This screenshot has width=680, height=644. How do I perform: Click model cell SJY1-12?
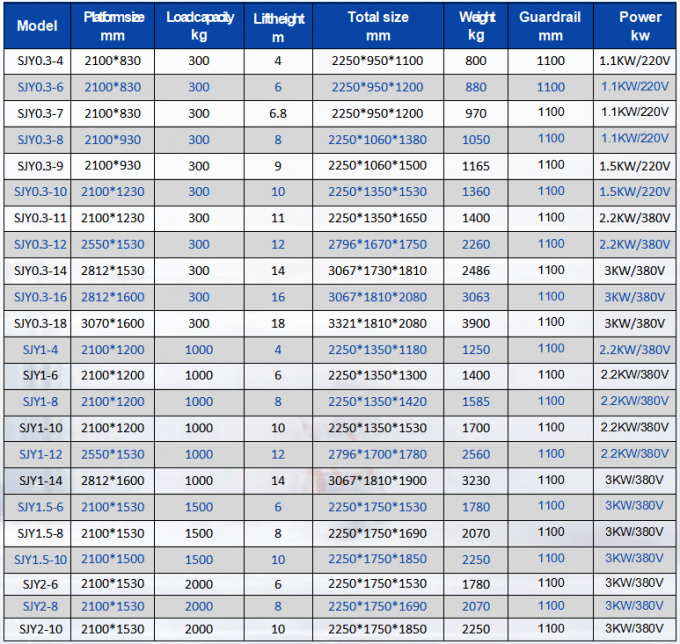pos(37,454)
